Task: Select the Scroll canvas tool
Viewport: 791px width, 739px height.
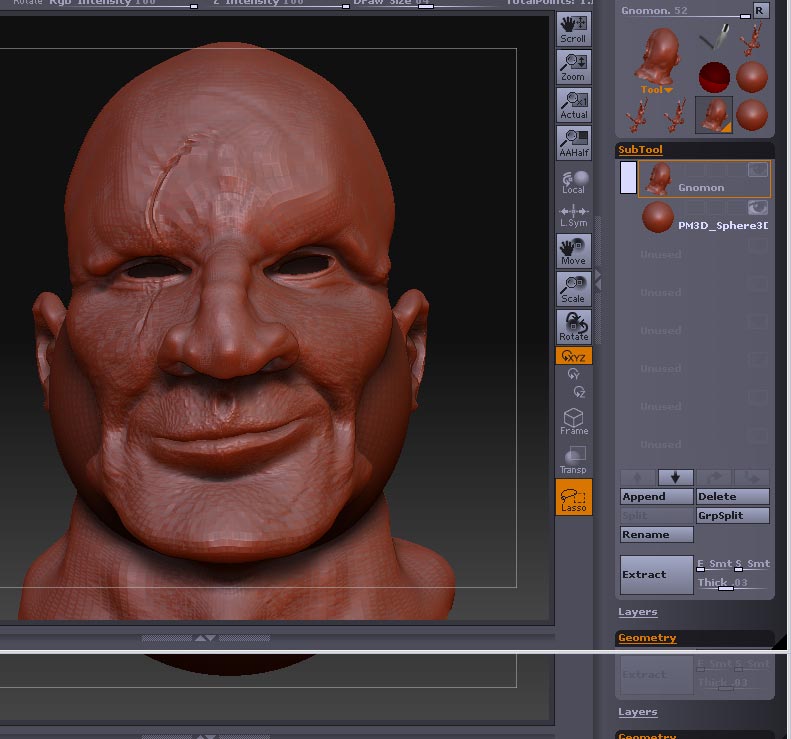Action: click(574, 30)
